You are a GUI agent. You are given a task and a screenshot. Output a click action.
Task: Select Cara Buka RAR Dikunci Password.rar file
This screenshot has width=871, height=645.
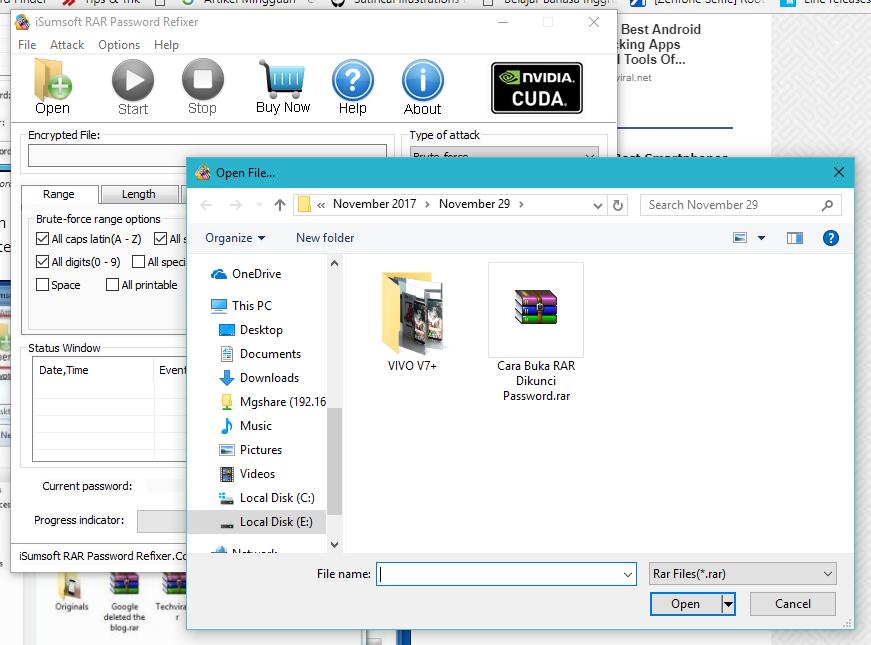[x=536, y=332]
